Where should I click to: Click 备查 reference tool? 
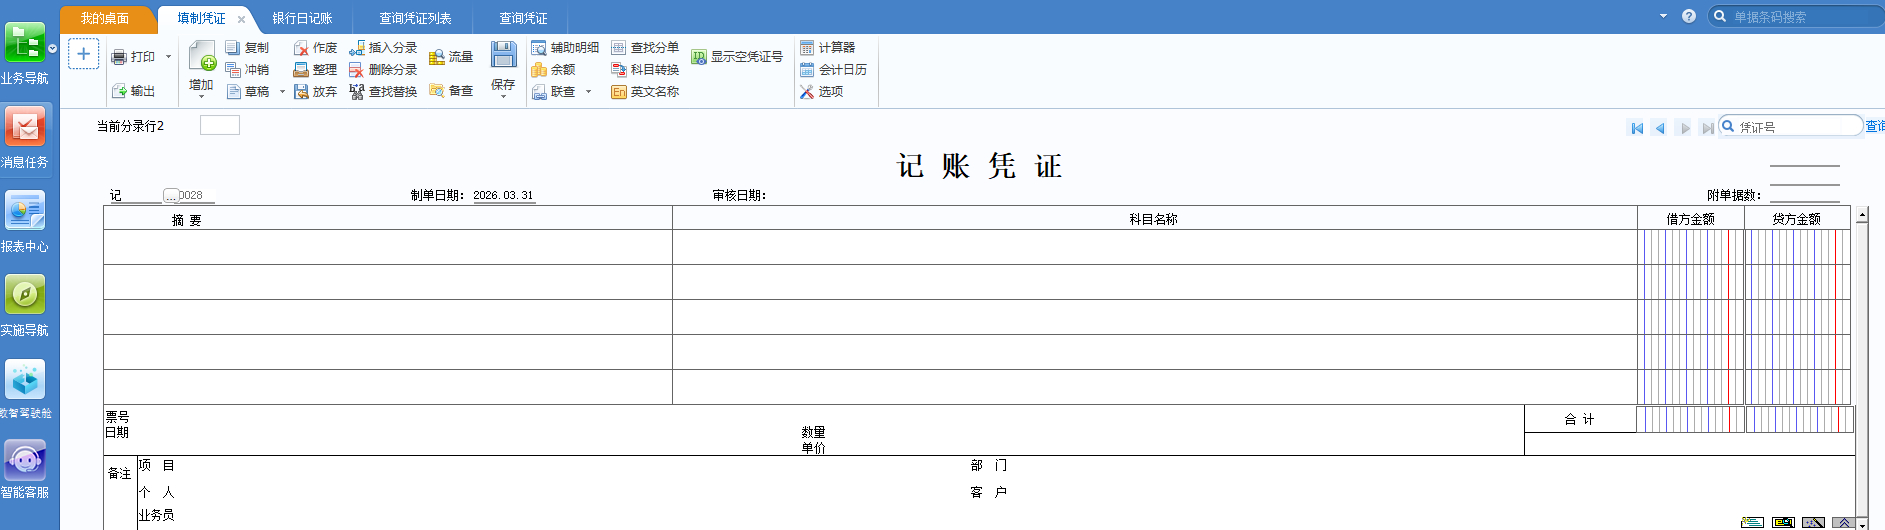[451, 90]
